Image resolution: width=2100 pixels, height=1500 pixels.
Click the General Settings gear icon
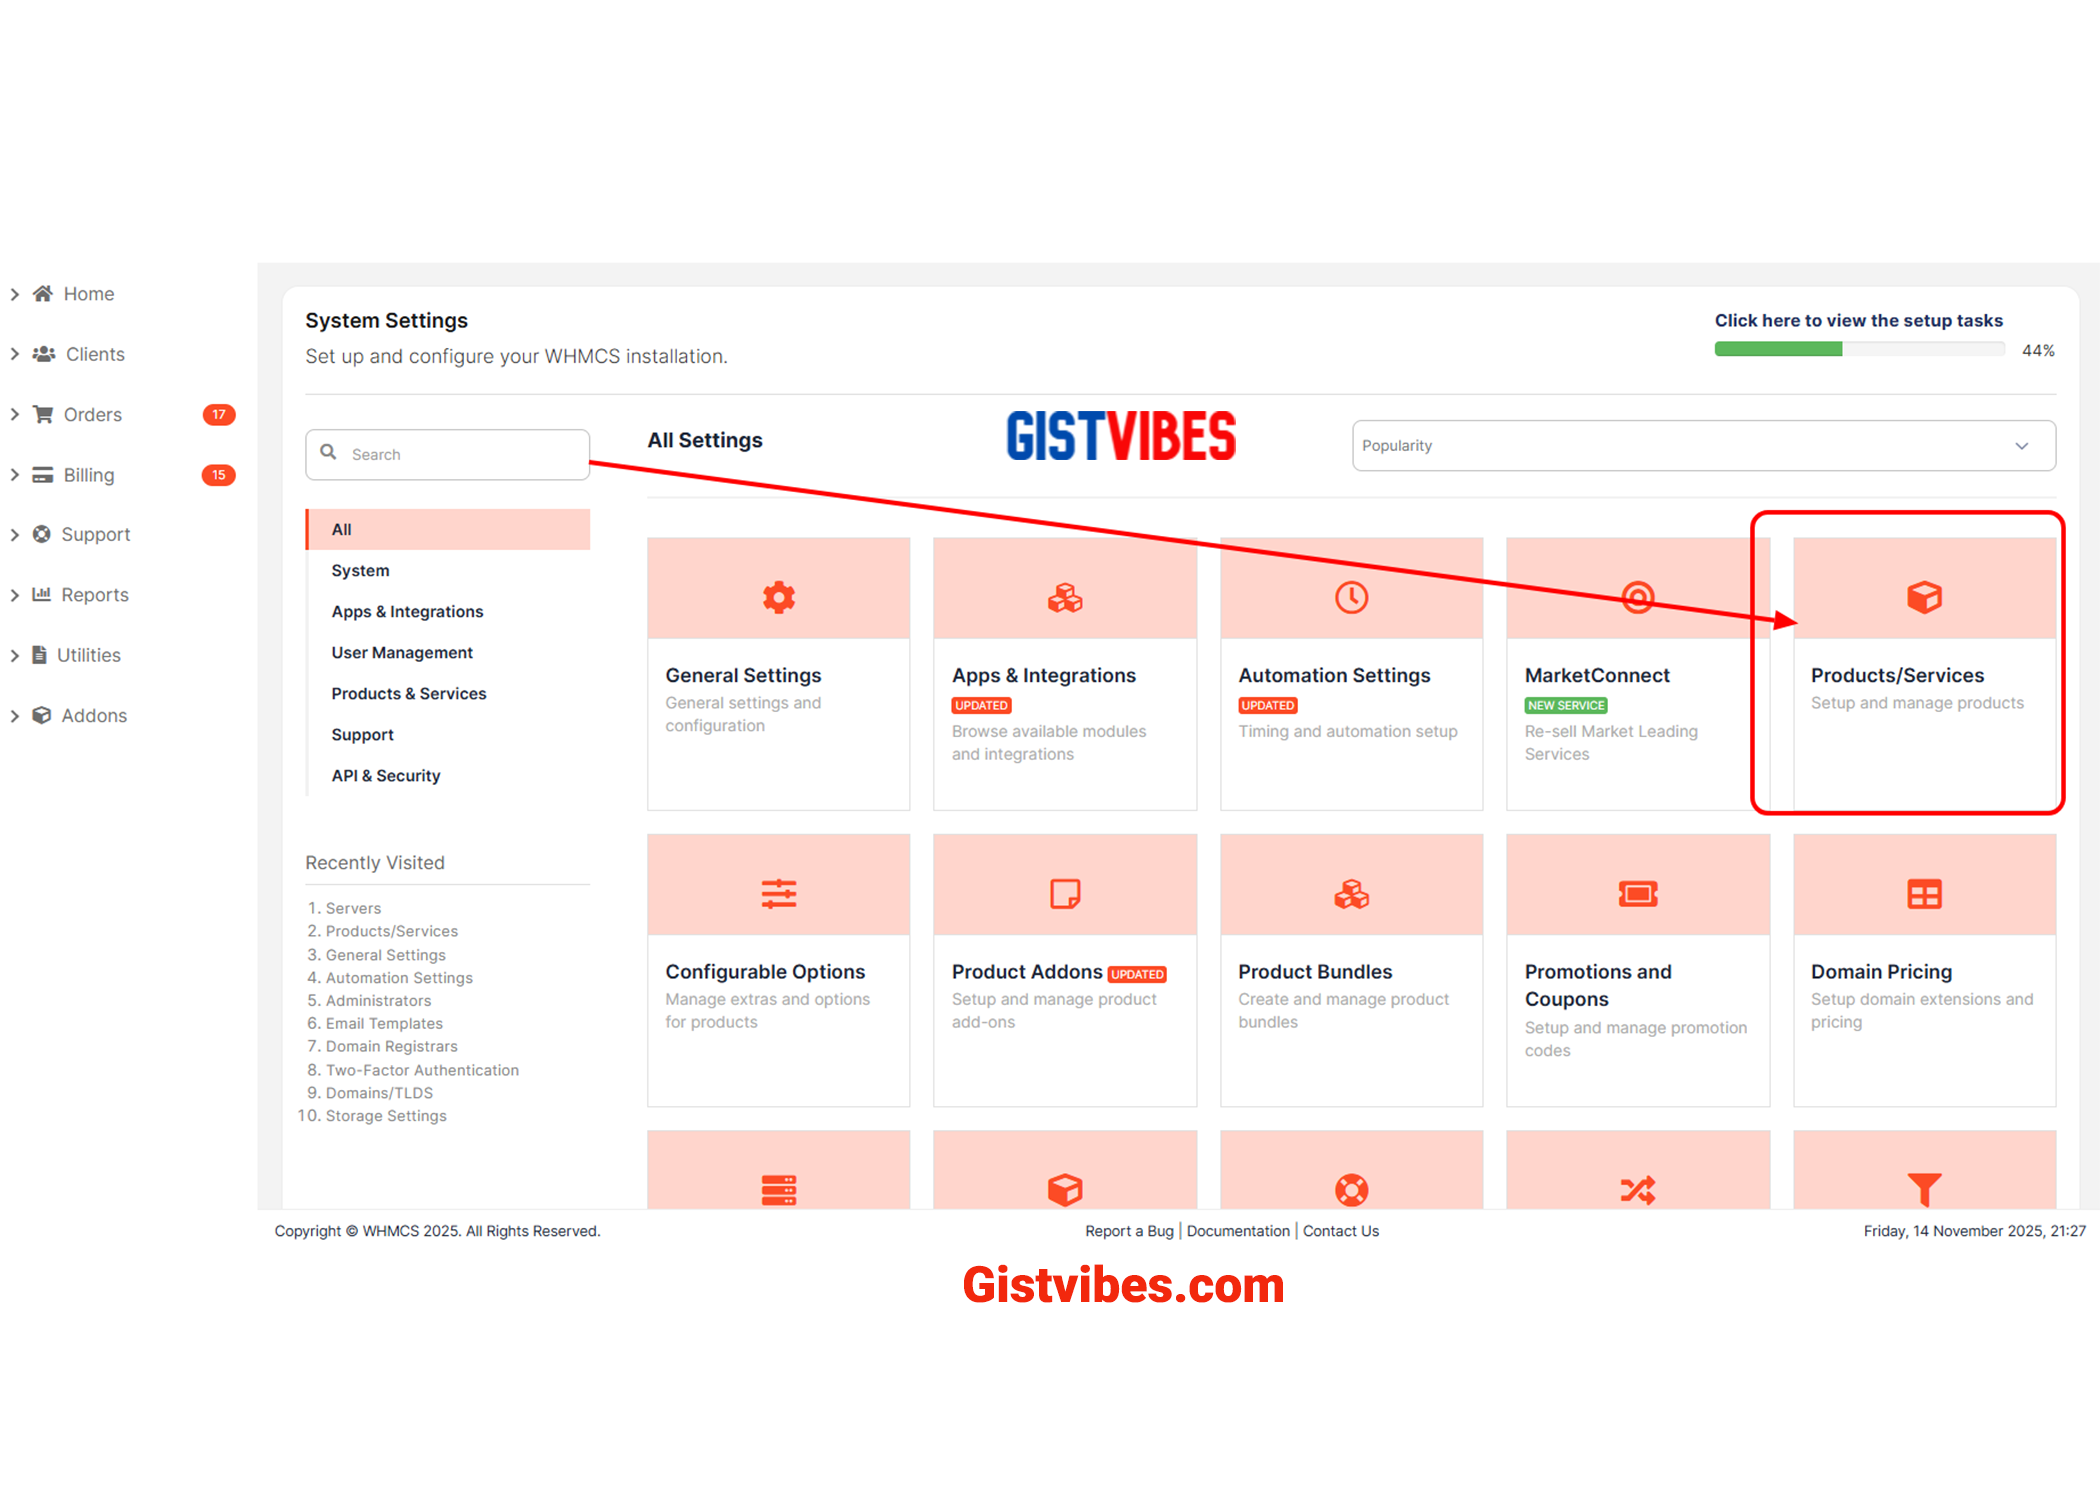click(778, 597)
